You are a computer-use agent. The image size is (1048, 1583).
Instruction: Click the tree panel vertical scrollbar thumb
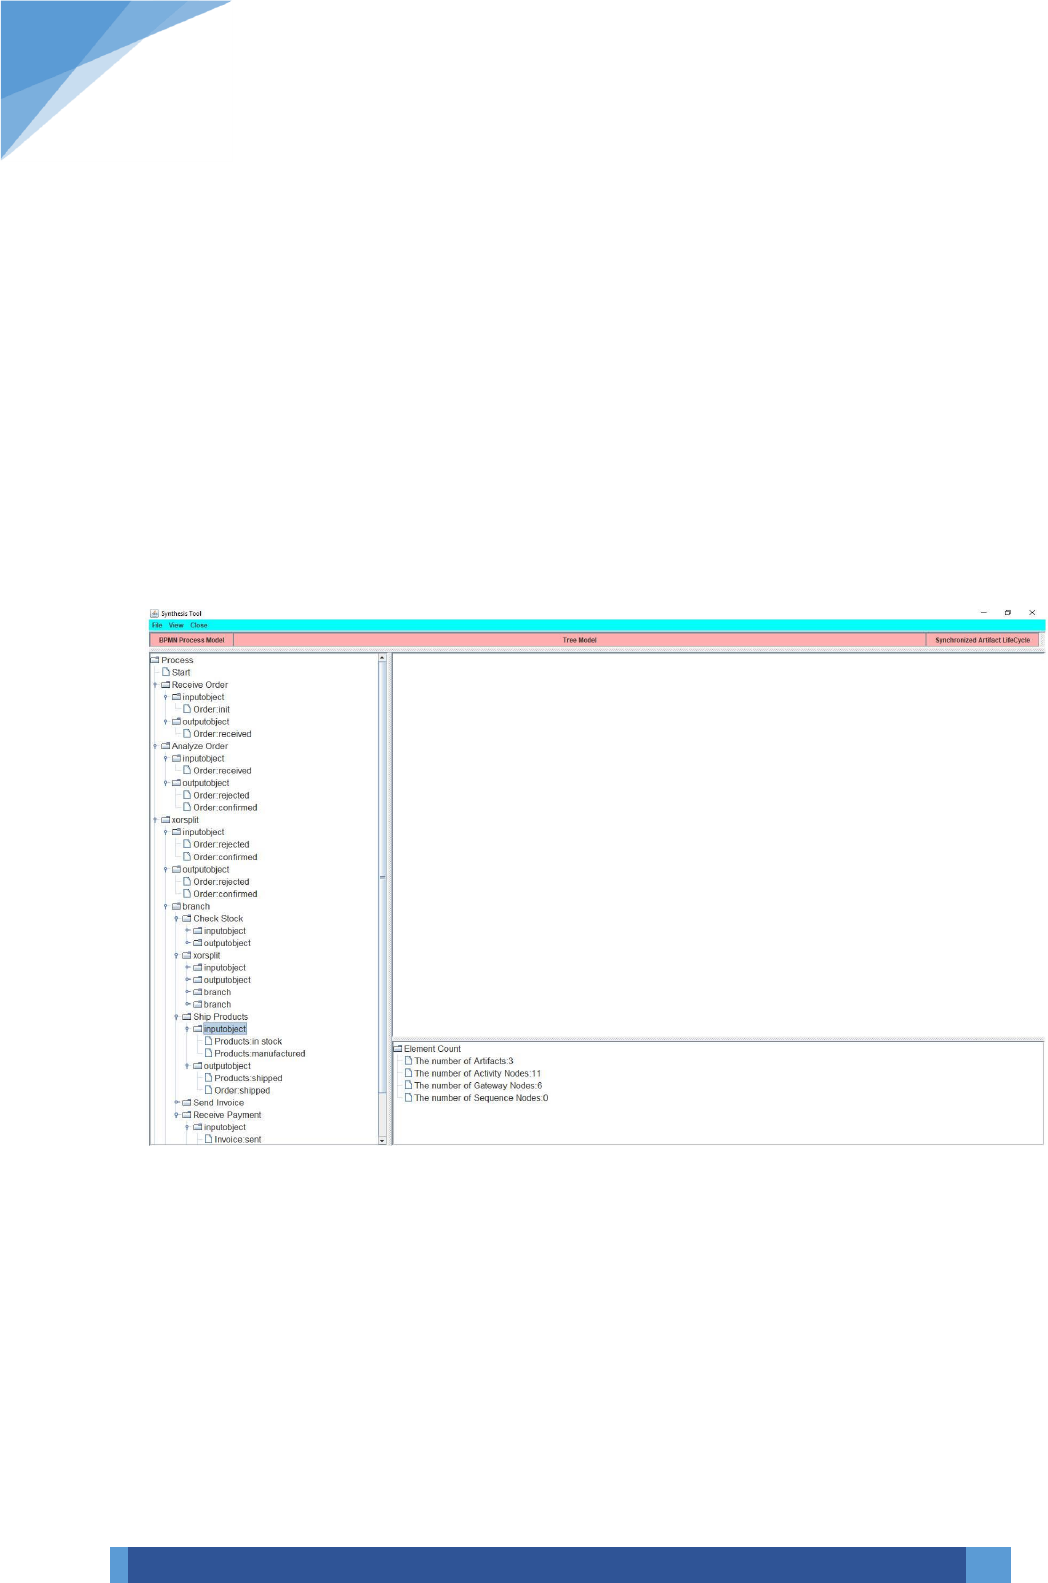tap(382, 877)
